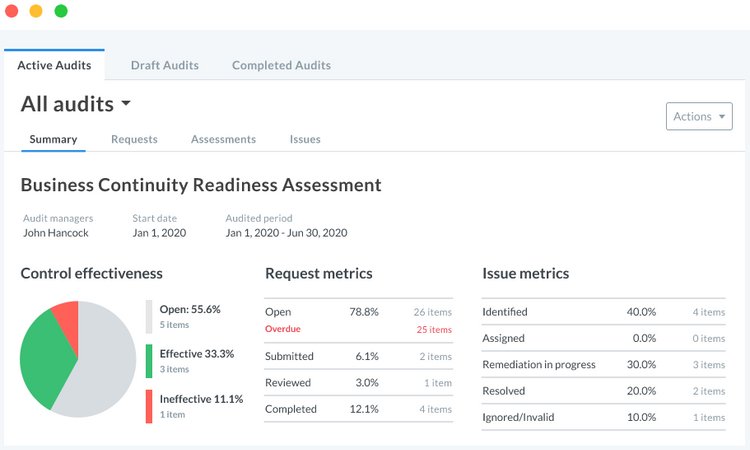Click the 1 item link for Reviewed requests

tap(438, 383)
